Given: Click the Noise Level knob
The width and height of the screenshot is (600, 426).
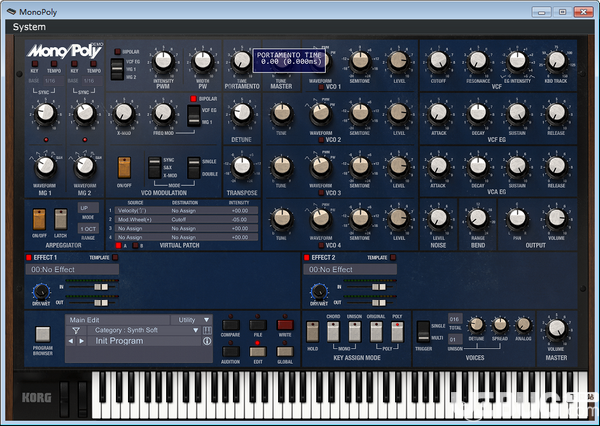Looking at the screenshot, I should (439, 219).
